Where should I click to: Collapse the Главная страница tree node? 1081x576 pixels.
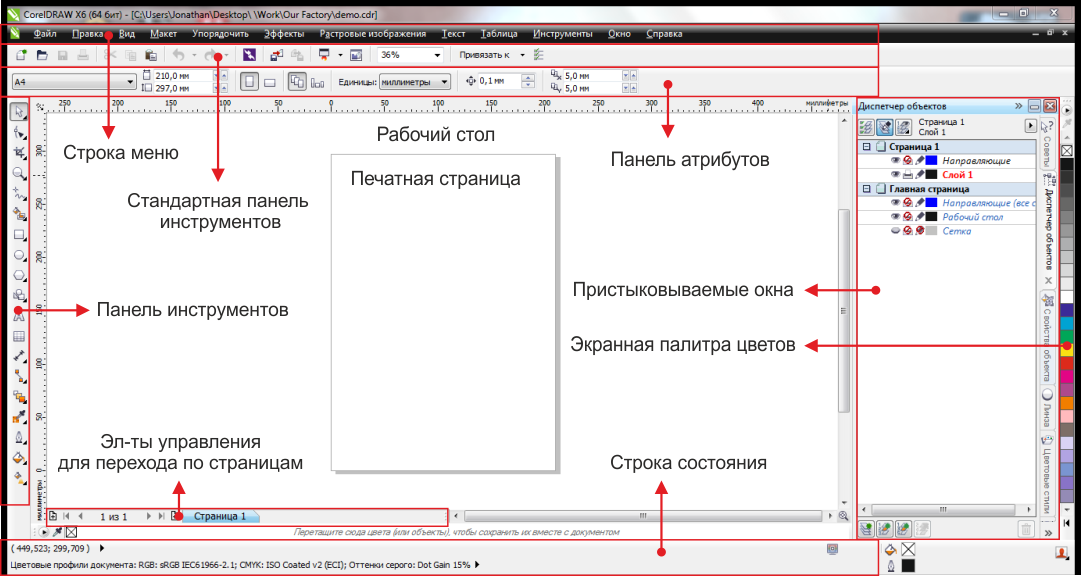[867, 188]
